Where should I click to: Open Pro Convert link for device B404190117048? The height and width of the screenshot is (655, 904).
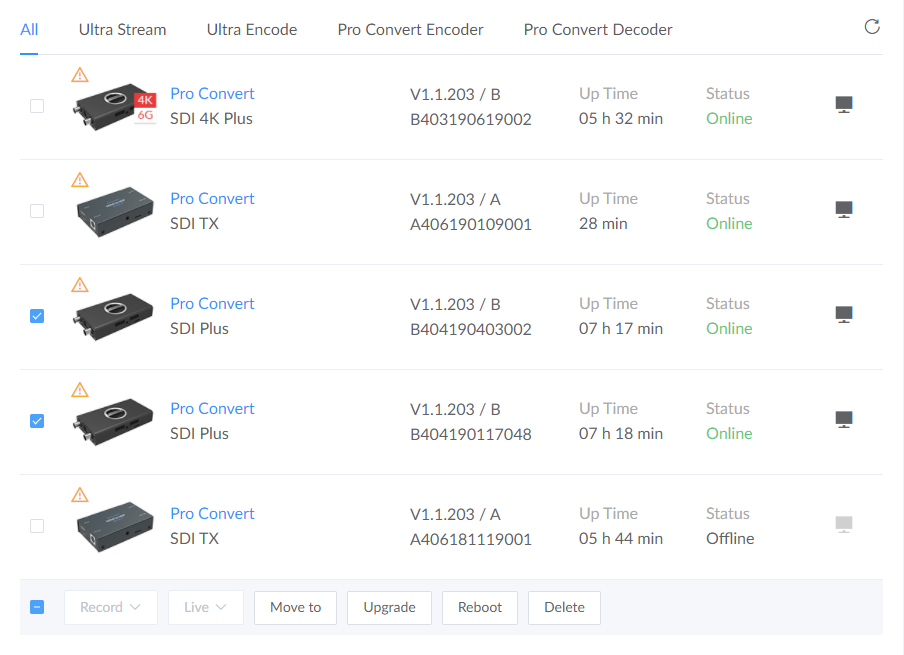(x=212, y=408)
